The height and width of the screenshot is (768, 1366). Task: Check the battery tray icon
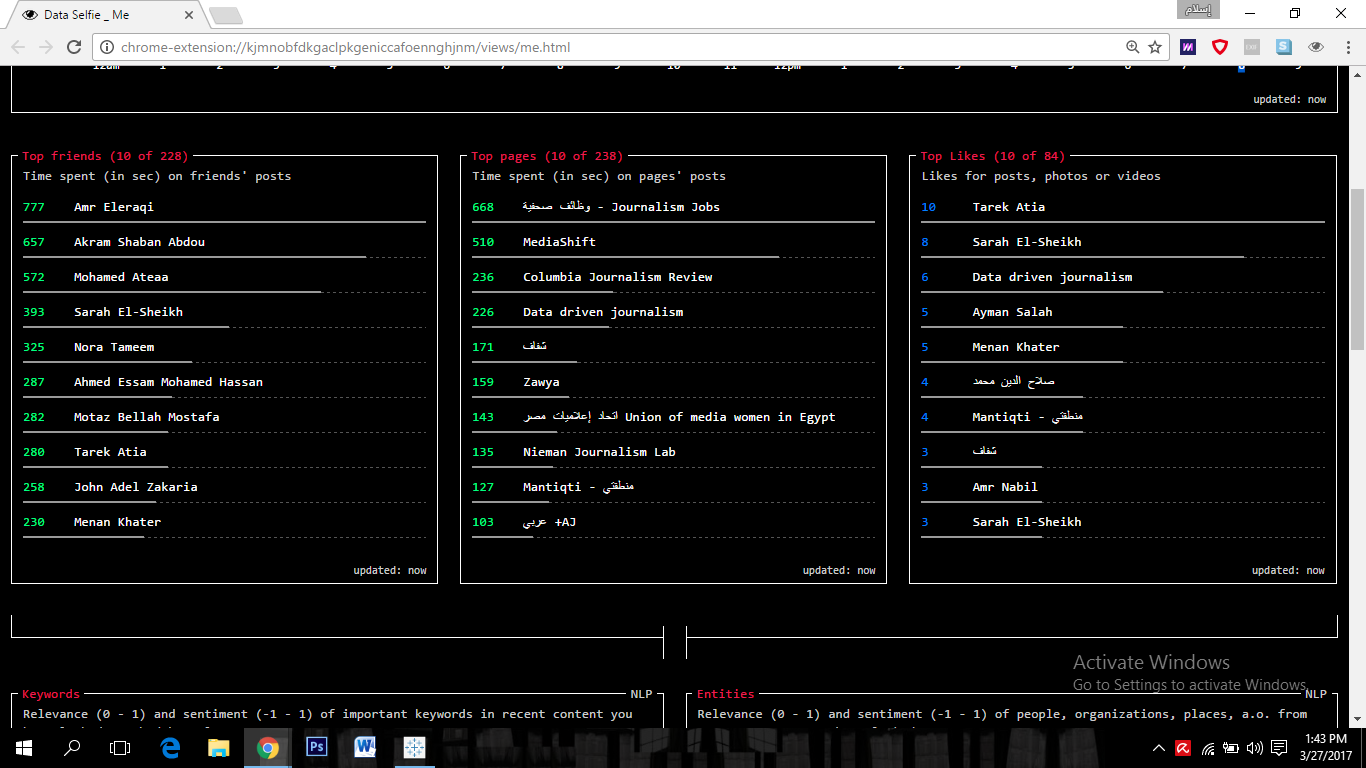pyautogui.click(x=1230, y=748)
